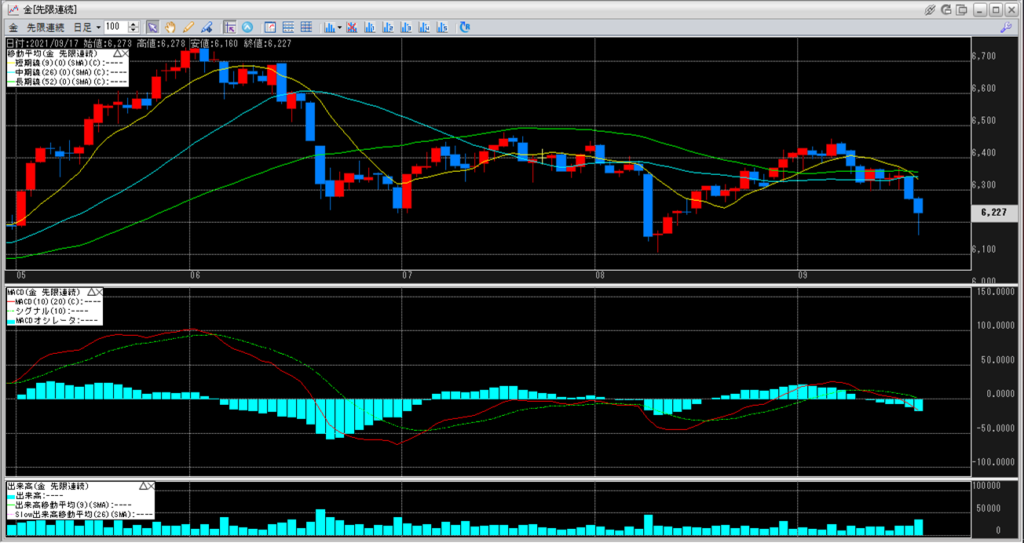Screen dimensions: 1024x543
Task: Click the cyan 出来高 legend swatch
Action: (x=11, y=497)
